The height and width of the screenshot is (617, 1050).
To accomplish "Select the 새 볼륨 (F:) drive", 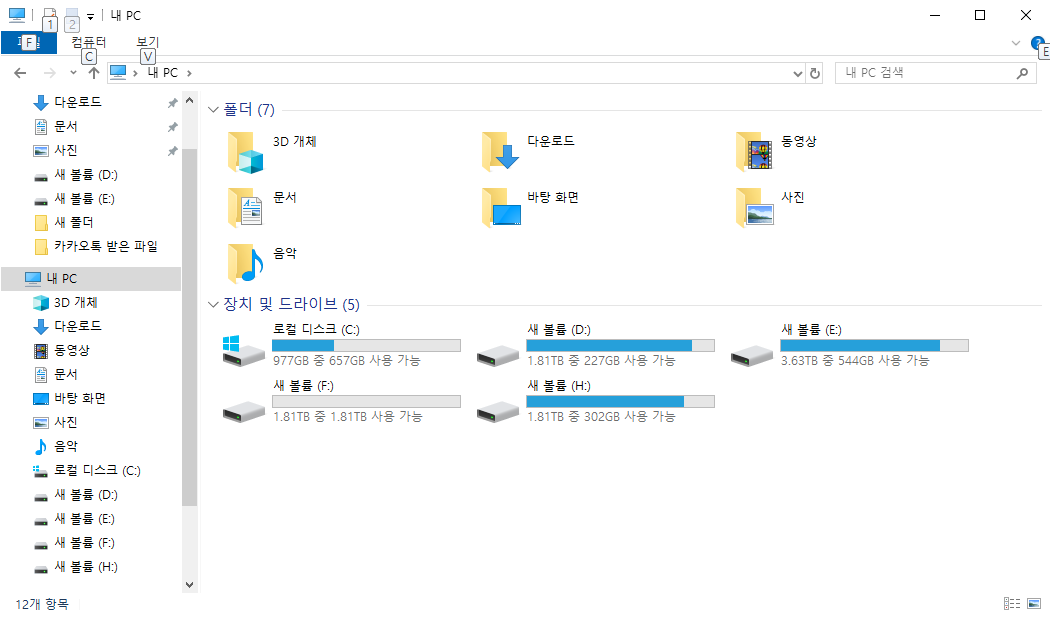I will (x=244, y=405).
